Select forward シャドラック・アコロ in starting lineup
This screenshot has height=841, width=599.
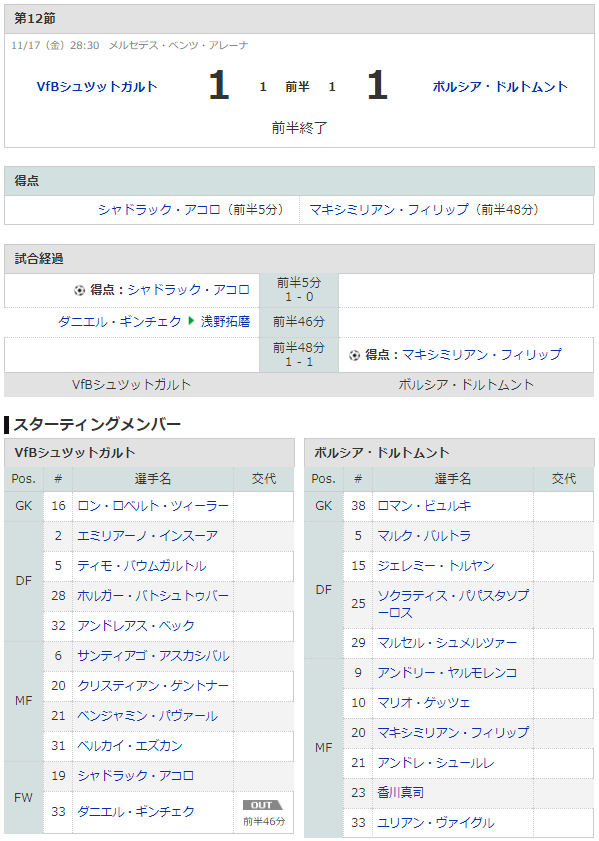(136, 776)
